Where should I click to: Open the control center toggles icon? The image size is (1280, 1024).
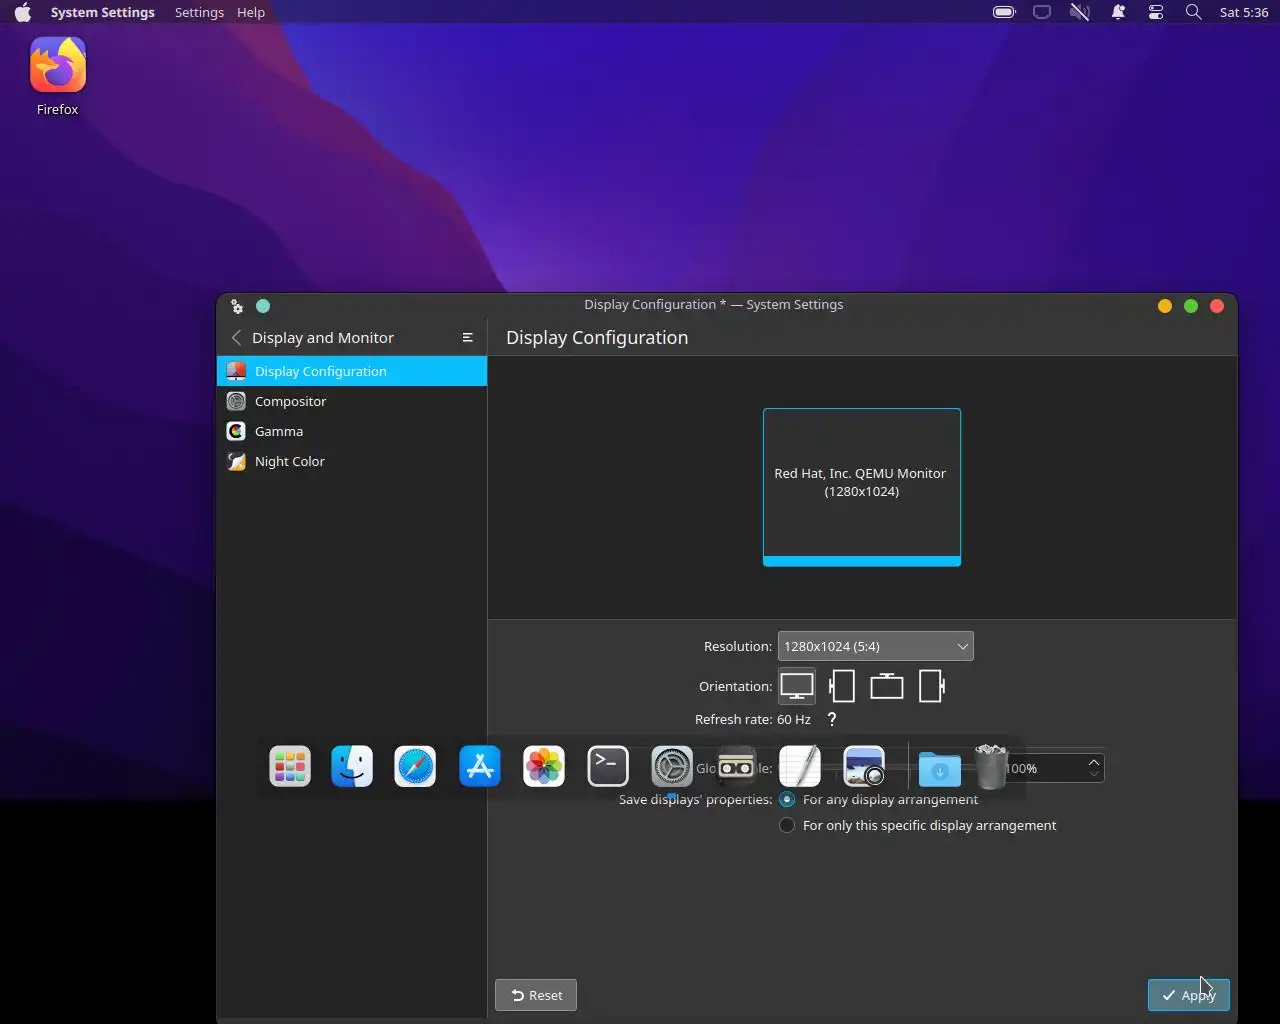coord(1156,12)
